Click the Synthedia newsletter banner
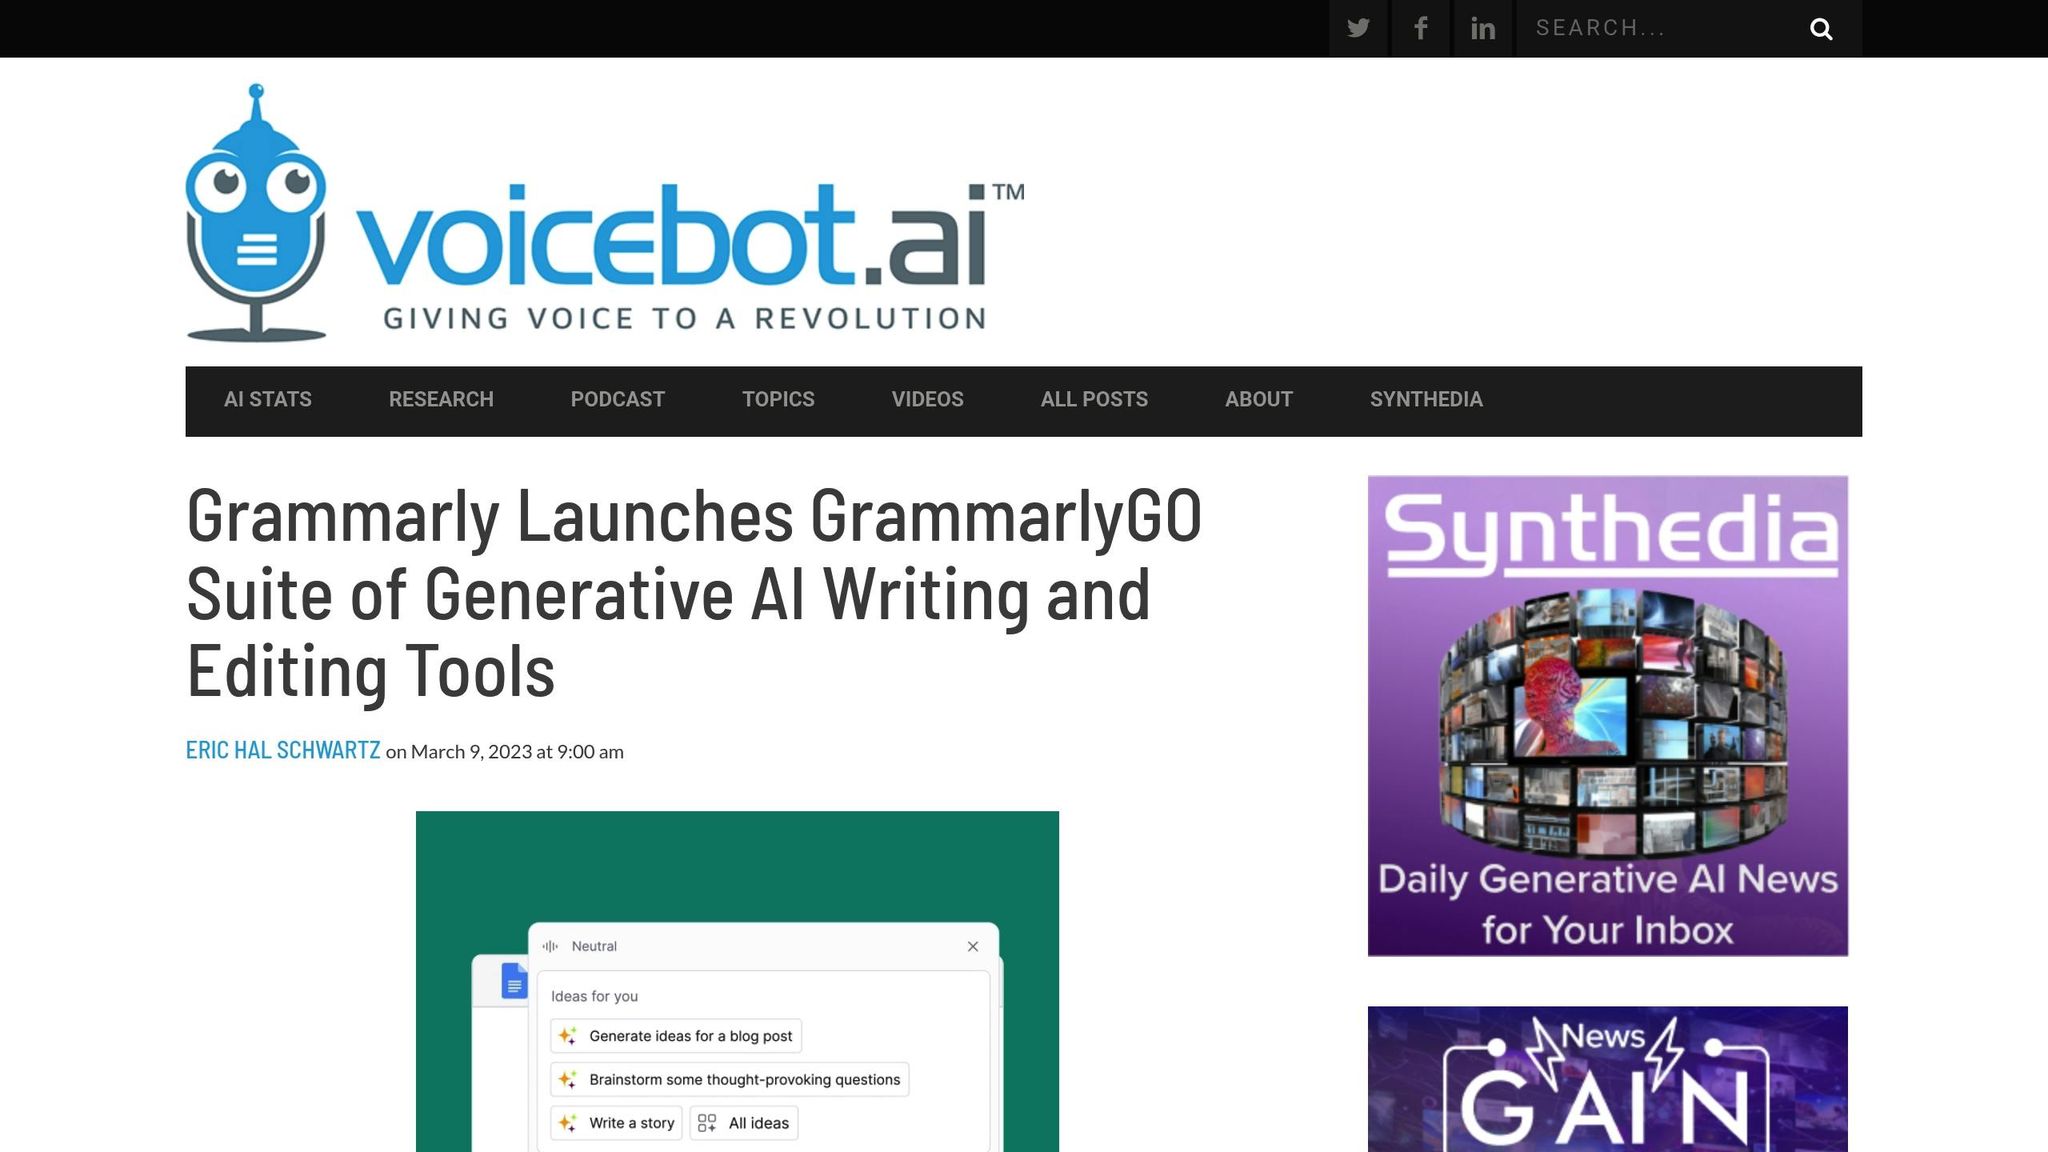Screen dimensions: 2048x1152 coord(1607,716)
